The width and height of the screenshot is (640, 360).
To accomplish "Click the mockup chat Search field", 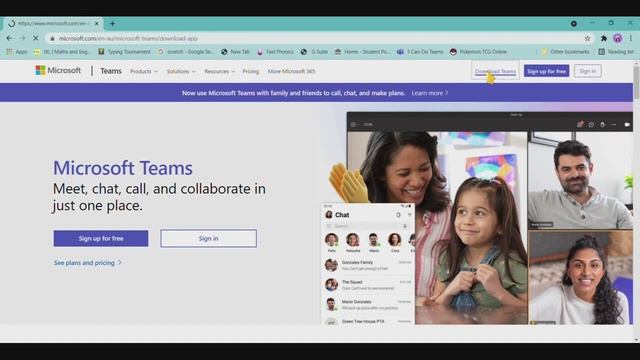I will point(367,226).
